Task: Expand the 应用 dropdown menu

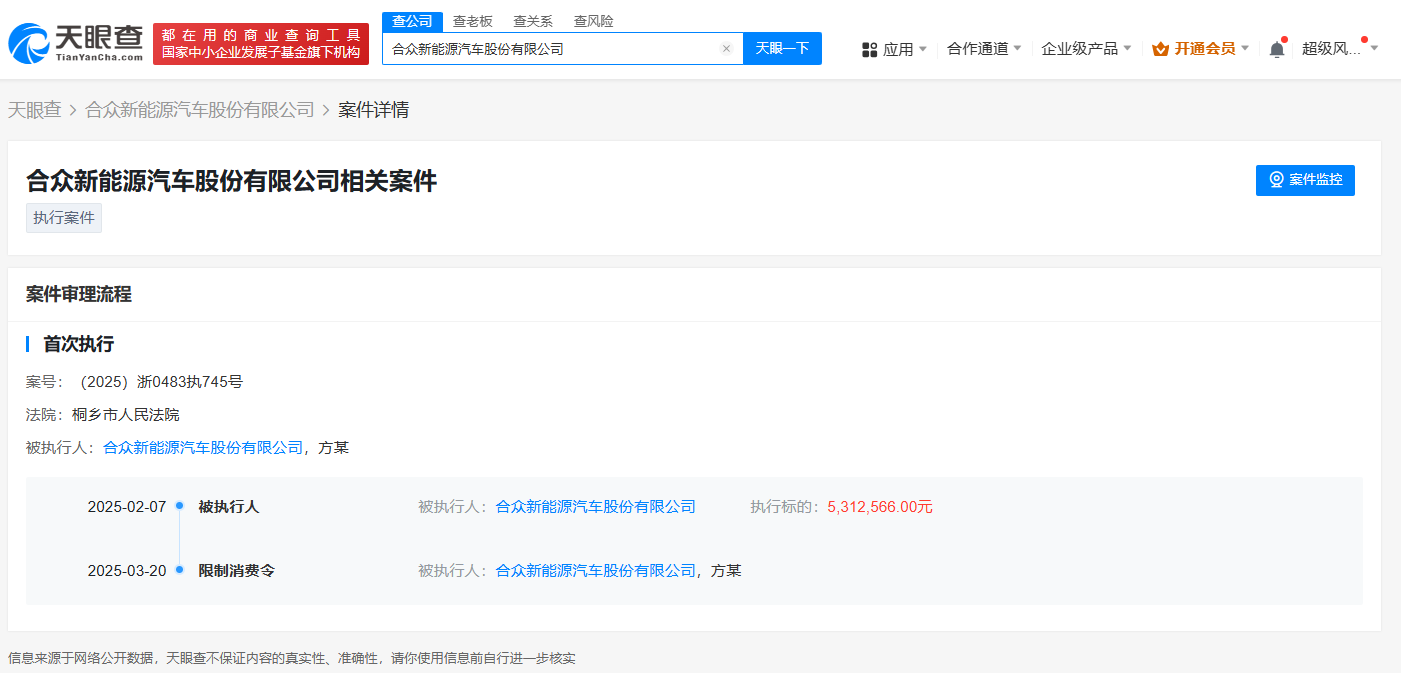Action: coord(905,49)
